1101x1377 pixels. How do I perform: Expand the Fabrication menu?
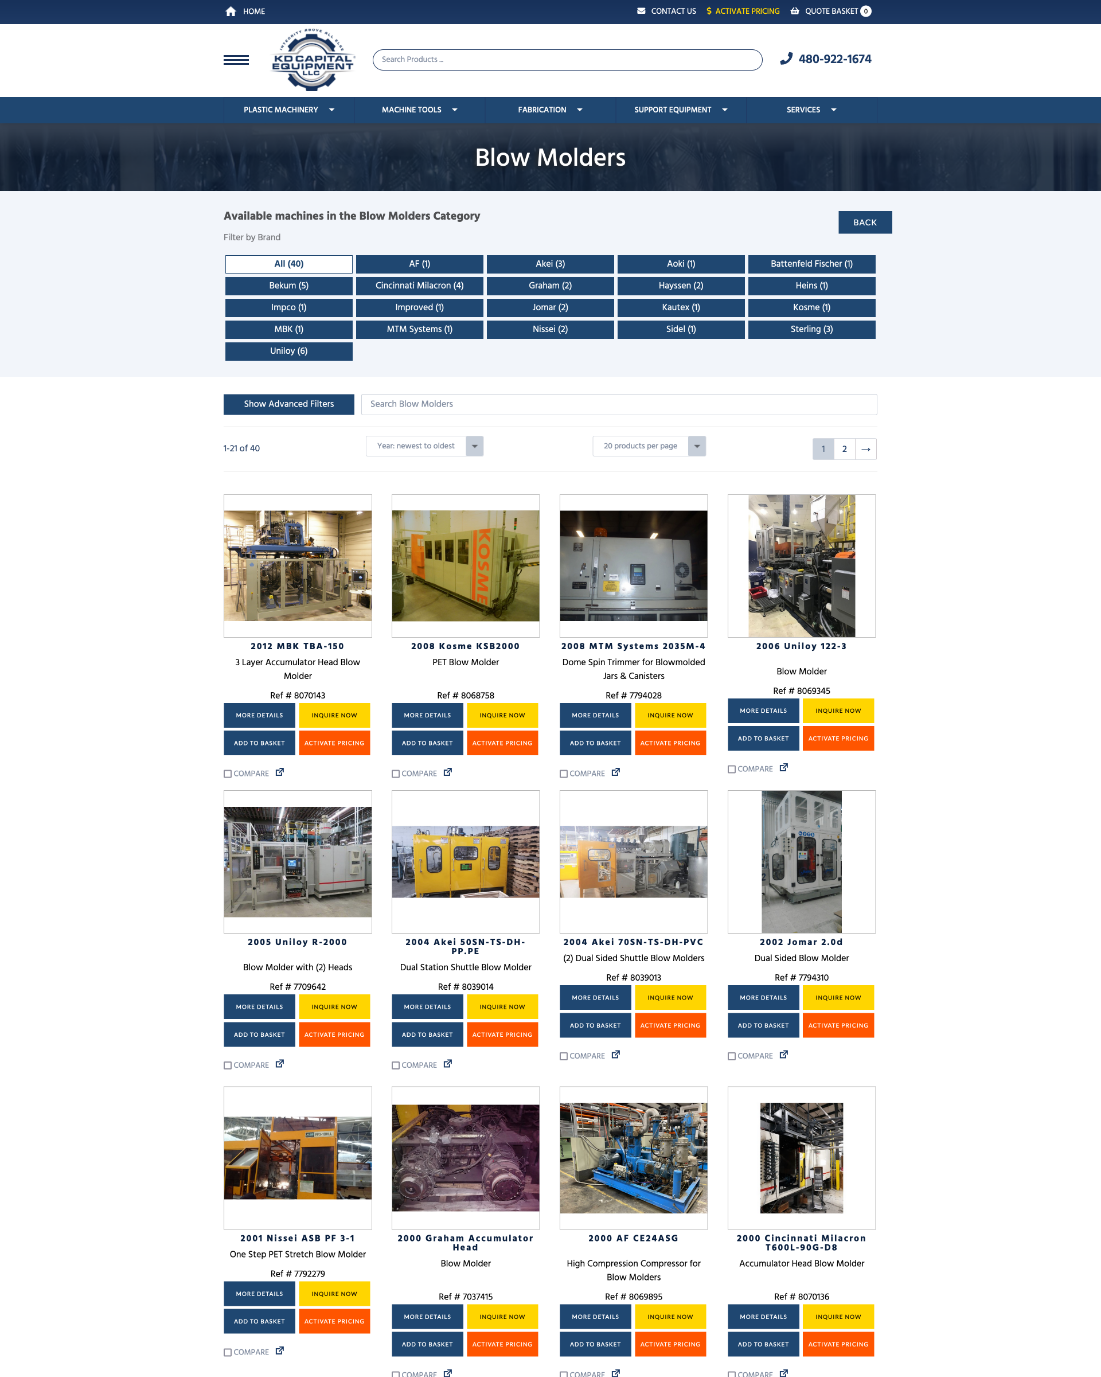(x=550, y=110)
